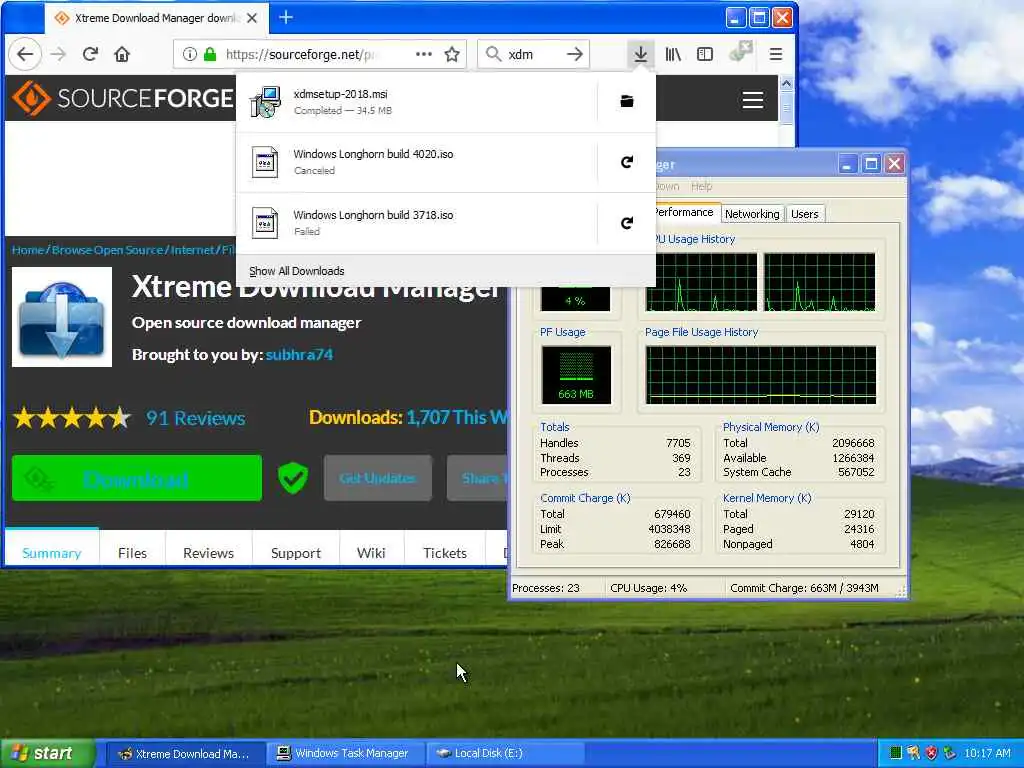Click CPU Usage: 4% status bar text
The height and width of the screenshot is (768, 1024).
(648, 588)
